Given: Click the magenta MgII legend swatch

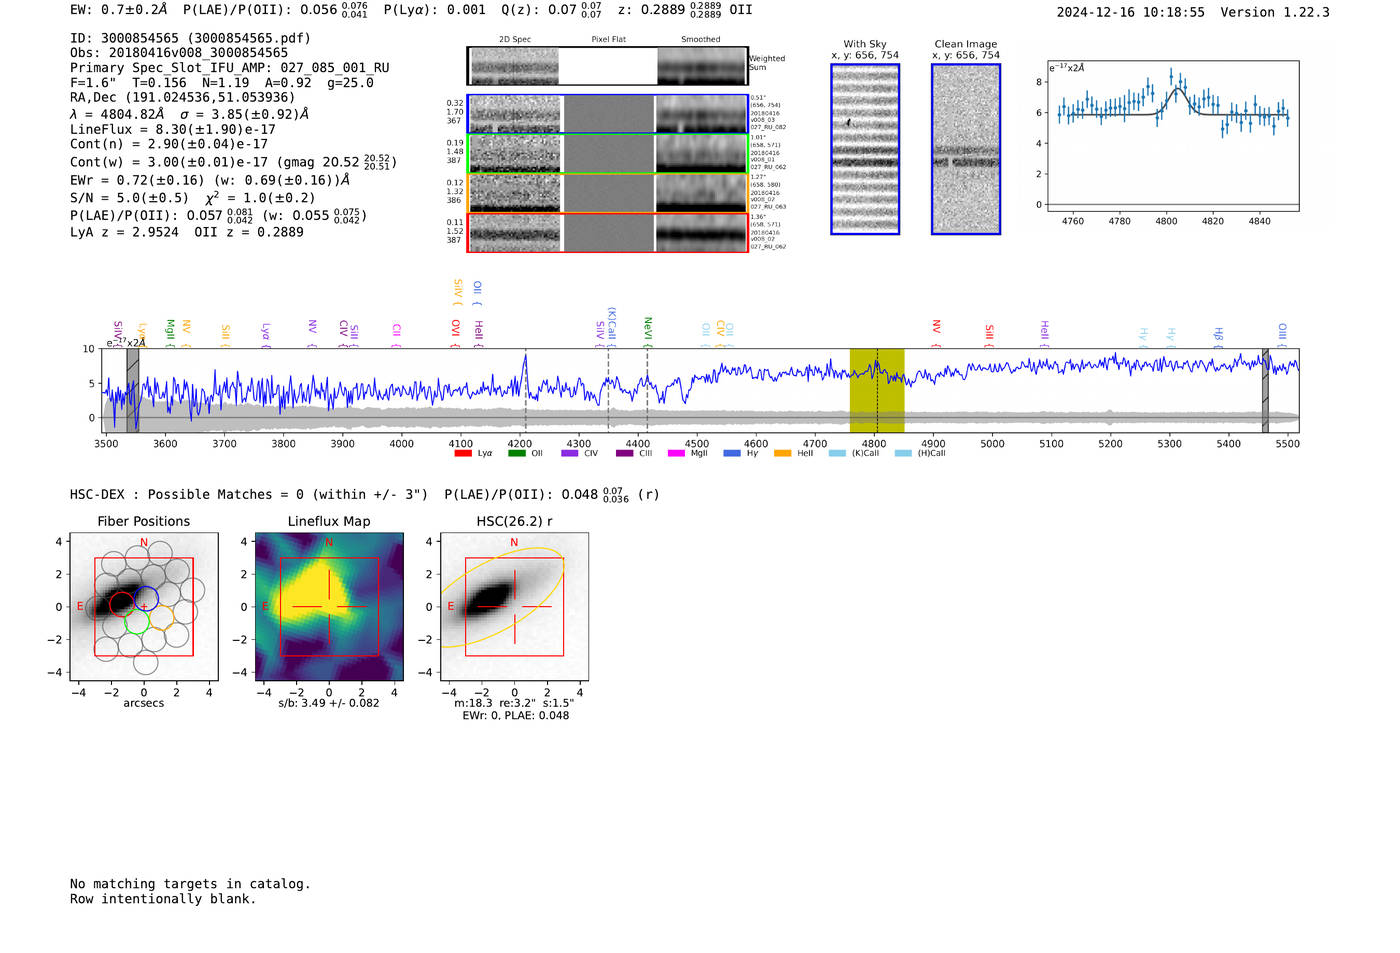Looking at the screenshot, I should click(676, 453).
